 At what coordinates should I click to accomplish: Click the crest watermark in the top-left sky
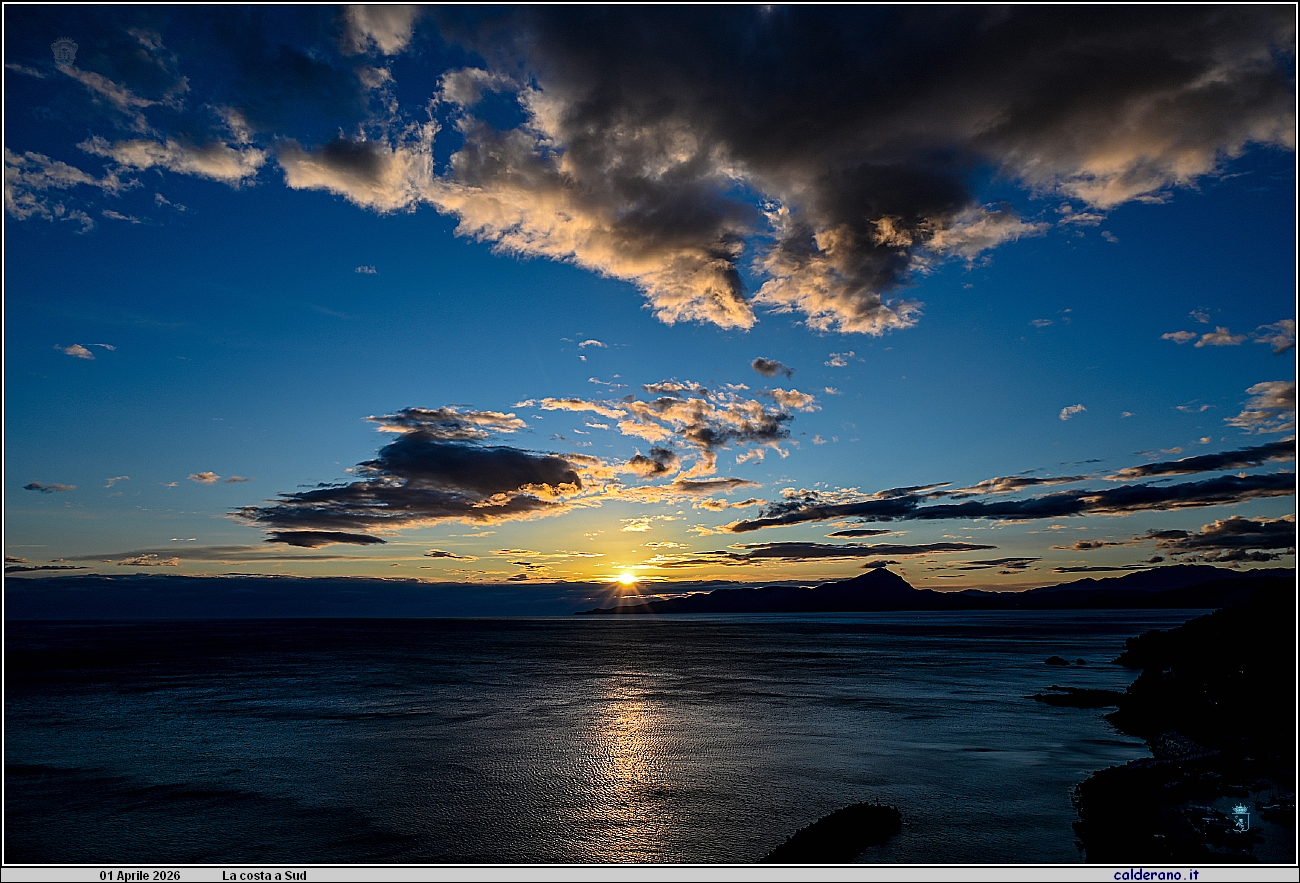65,52
